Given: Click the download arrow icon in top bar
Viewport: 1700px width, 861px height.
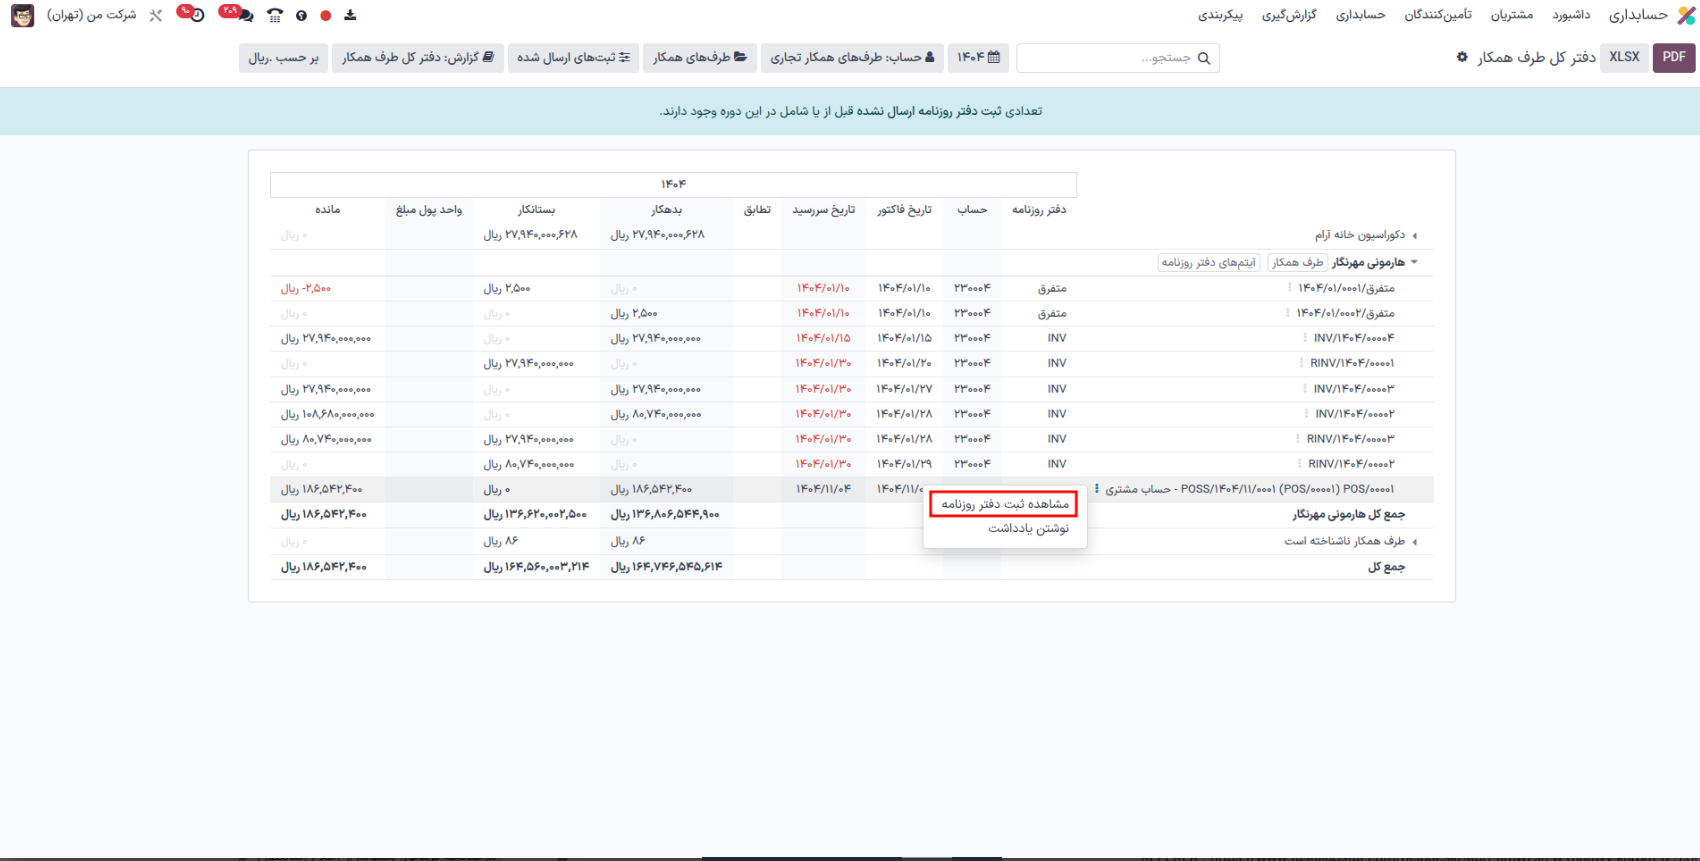Looking at the screenshot, I should [x=350, y=15].
